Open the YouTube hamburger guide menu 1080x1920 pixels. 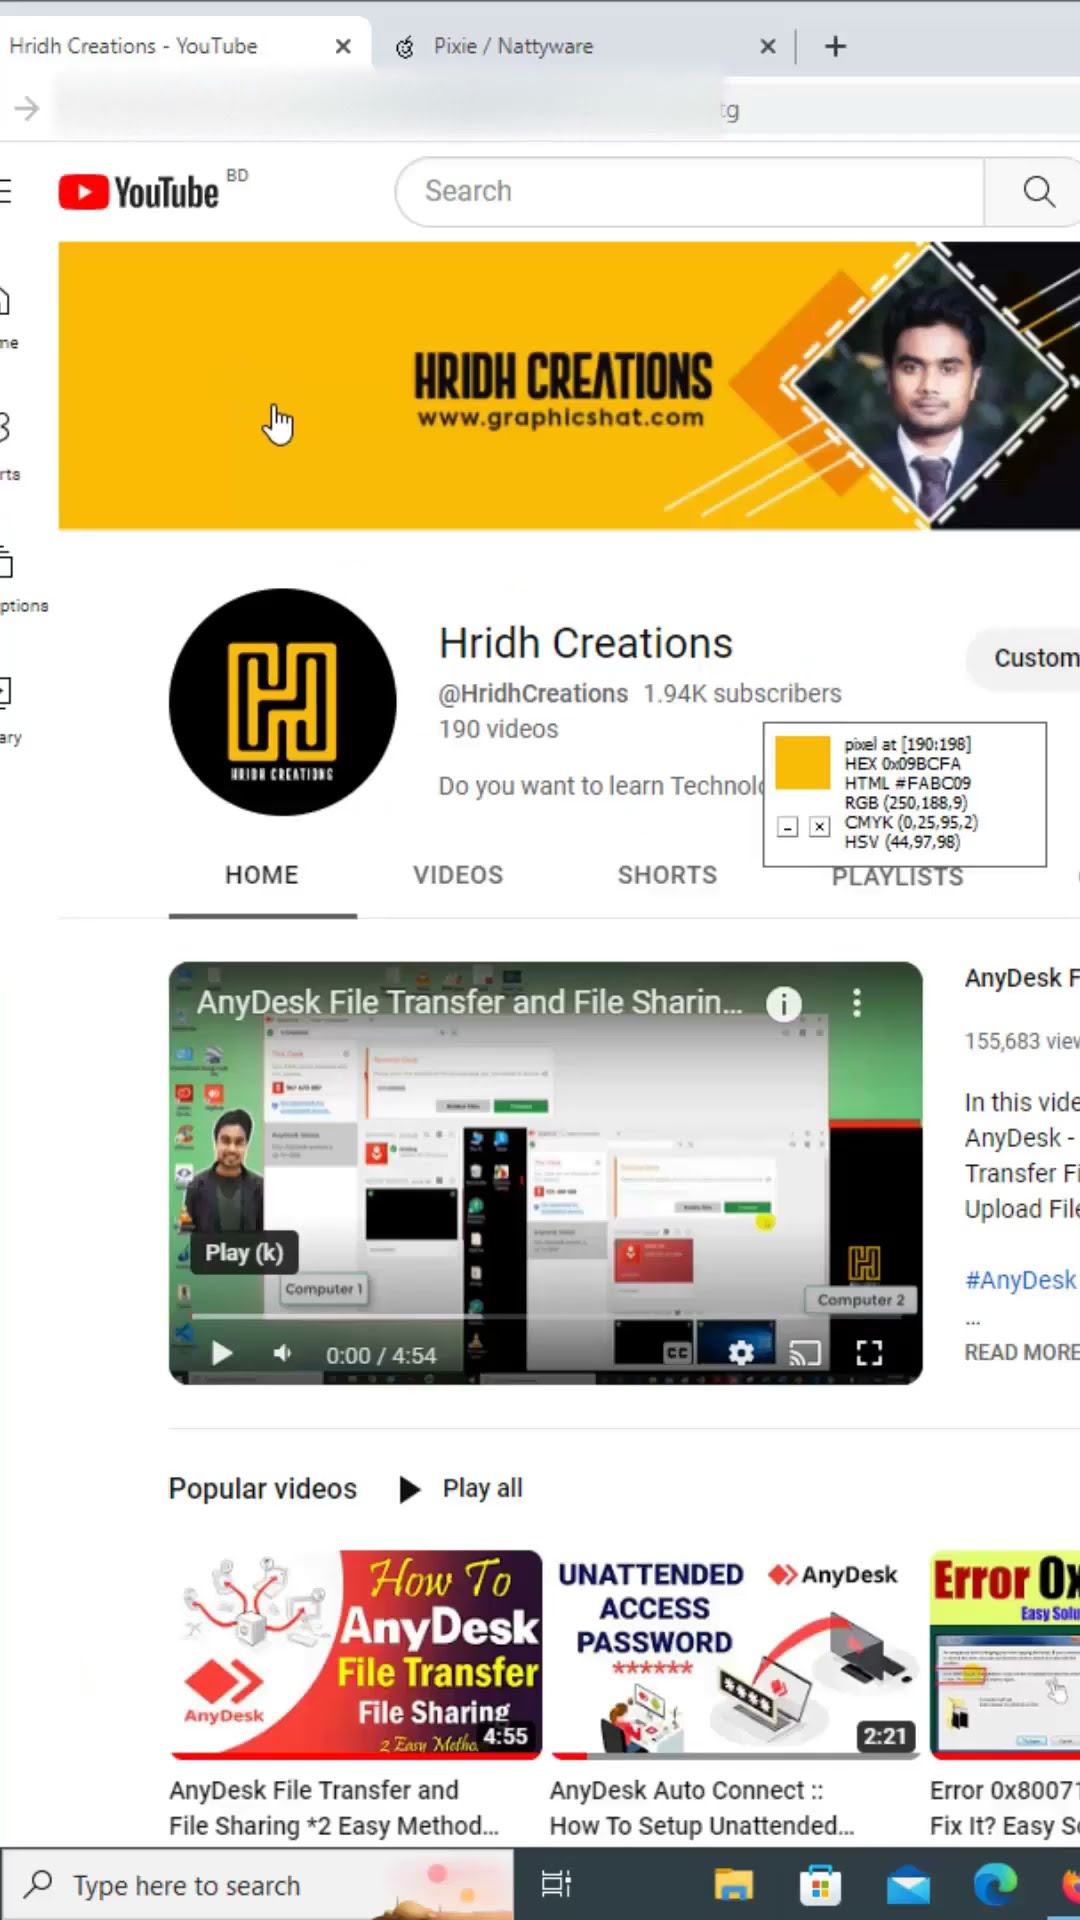click(5, 191)
